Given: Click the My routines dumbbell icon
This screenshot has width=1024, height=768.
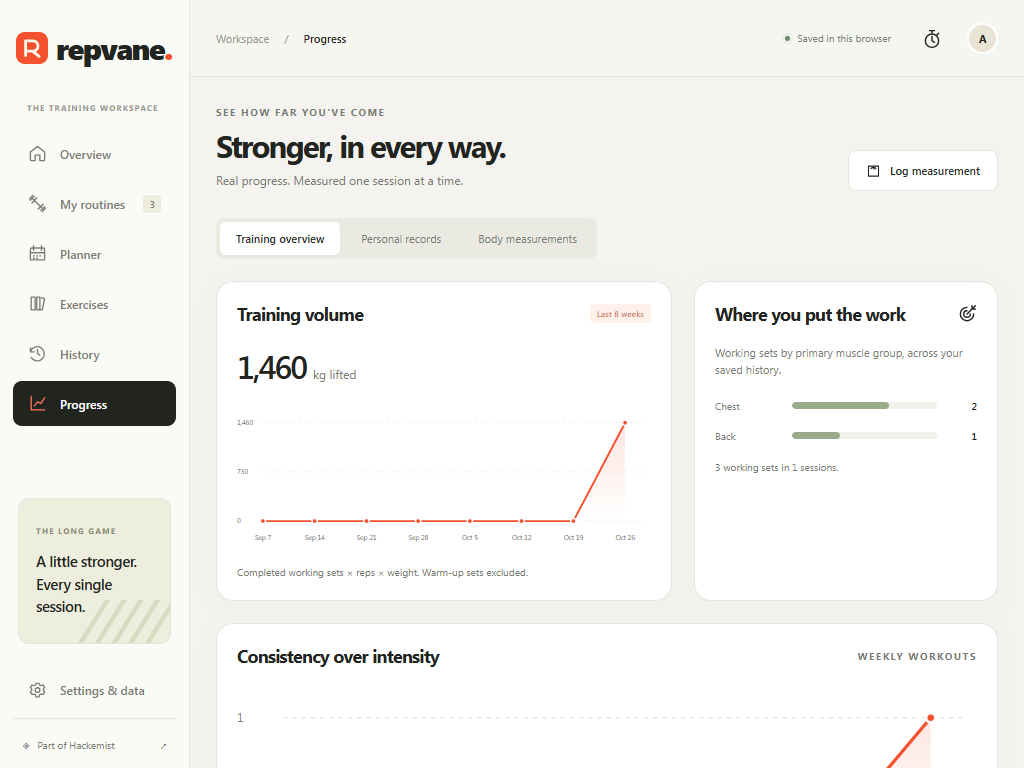Looking at the screenshot, I should (x=37, y=204).
